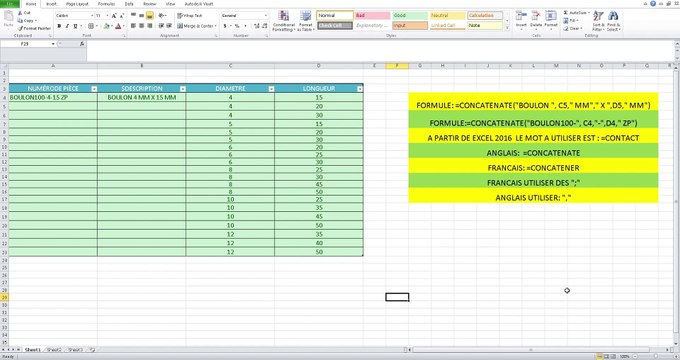Click the Top Align icon

pos(133,16)
